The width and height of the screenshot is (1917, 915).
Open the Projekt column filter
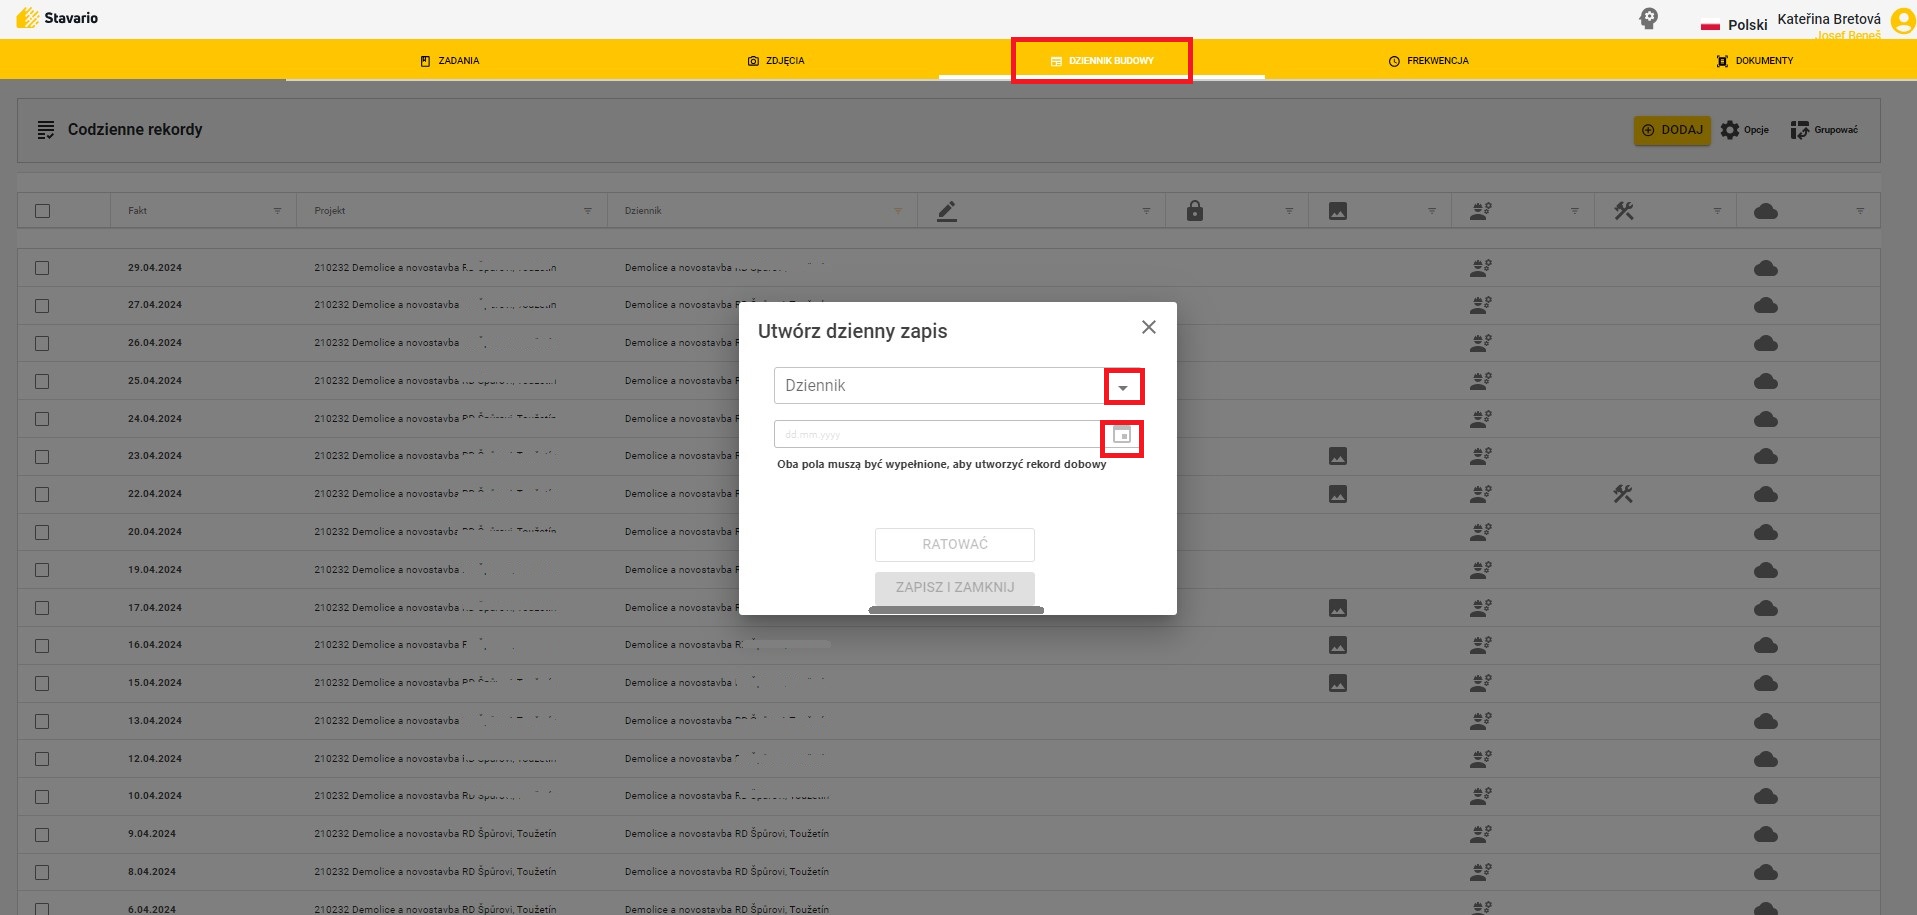pos(588,211)
